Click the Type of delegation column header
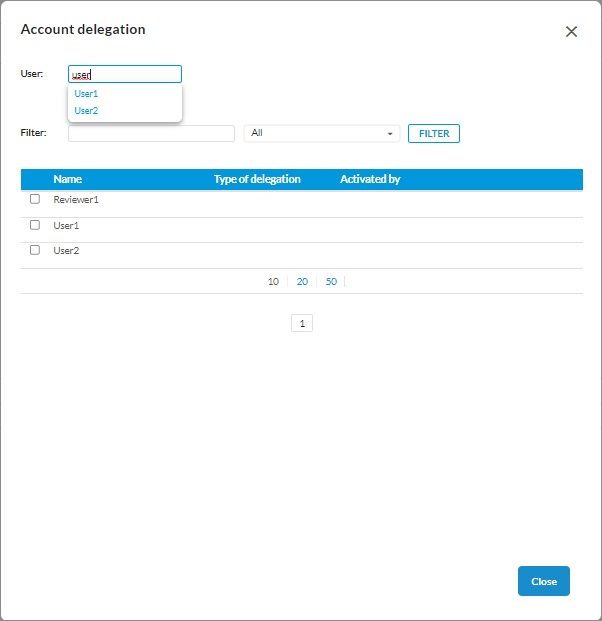This screenshot has height=621, width=602. coord(257,179)
